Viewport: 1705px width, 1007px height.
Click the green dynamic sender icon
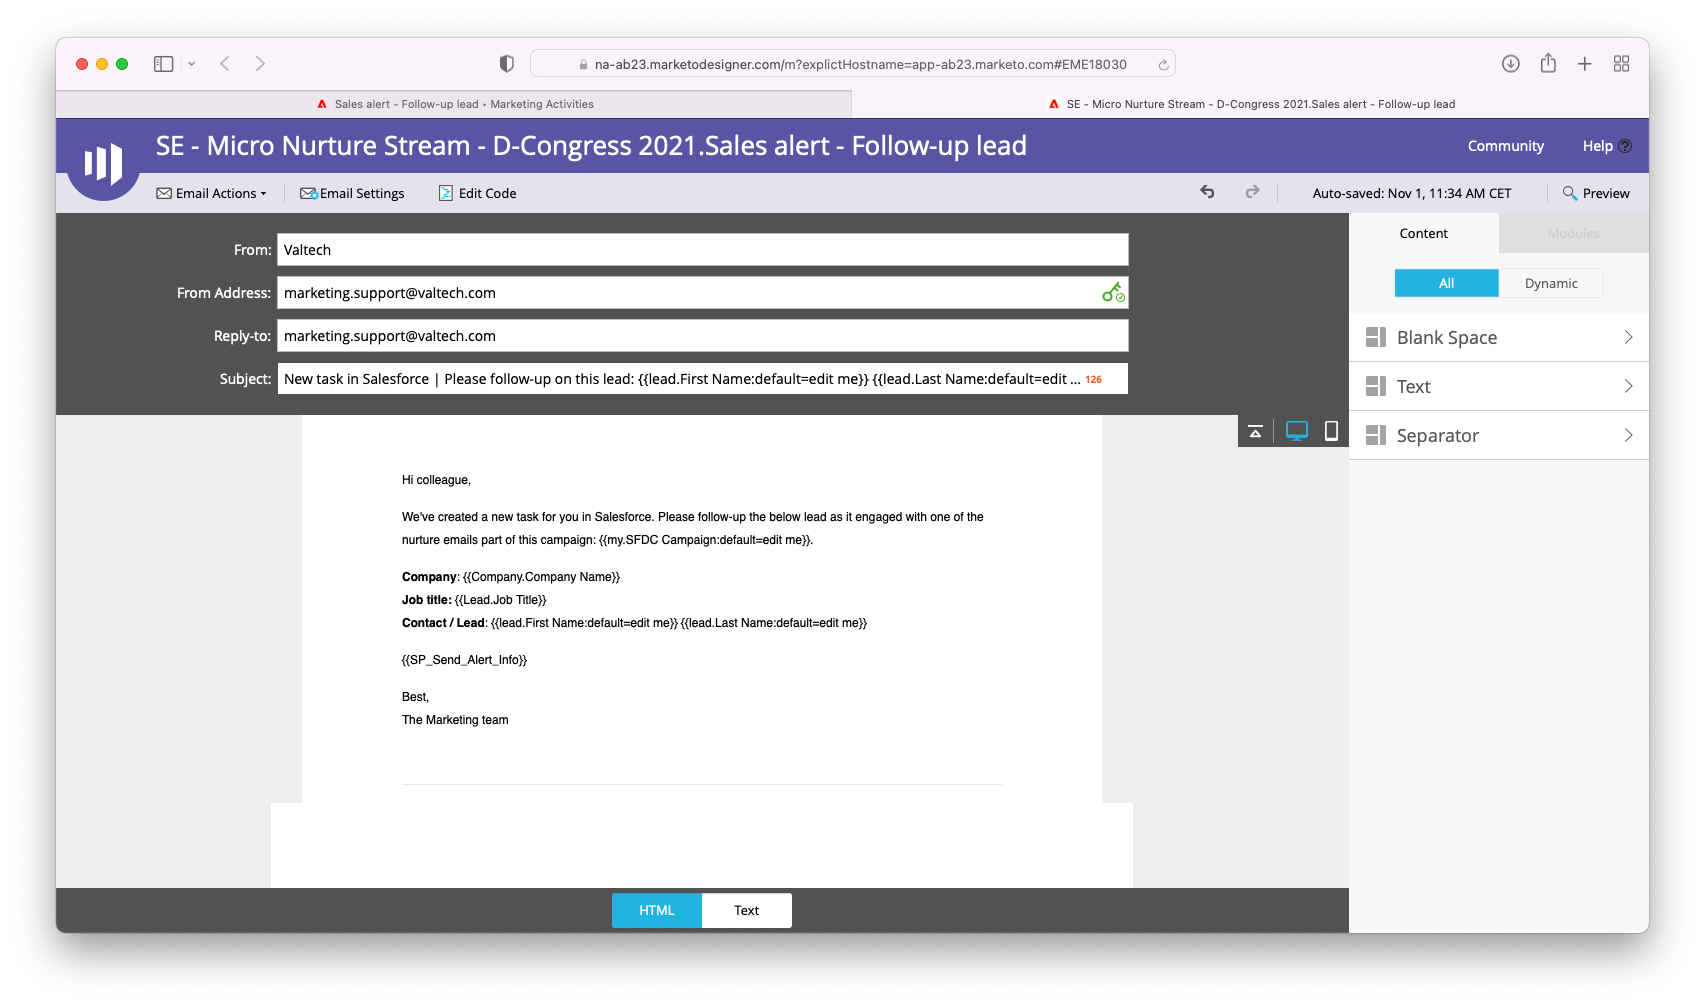click(1113, 292)
